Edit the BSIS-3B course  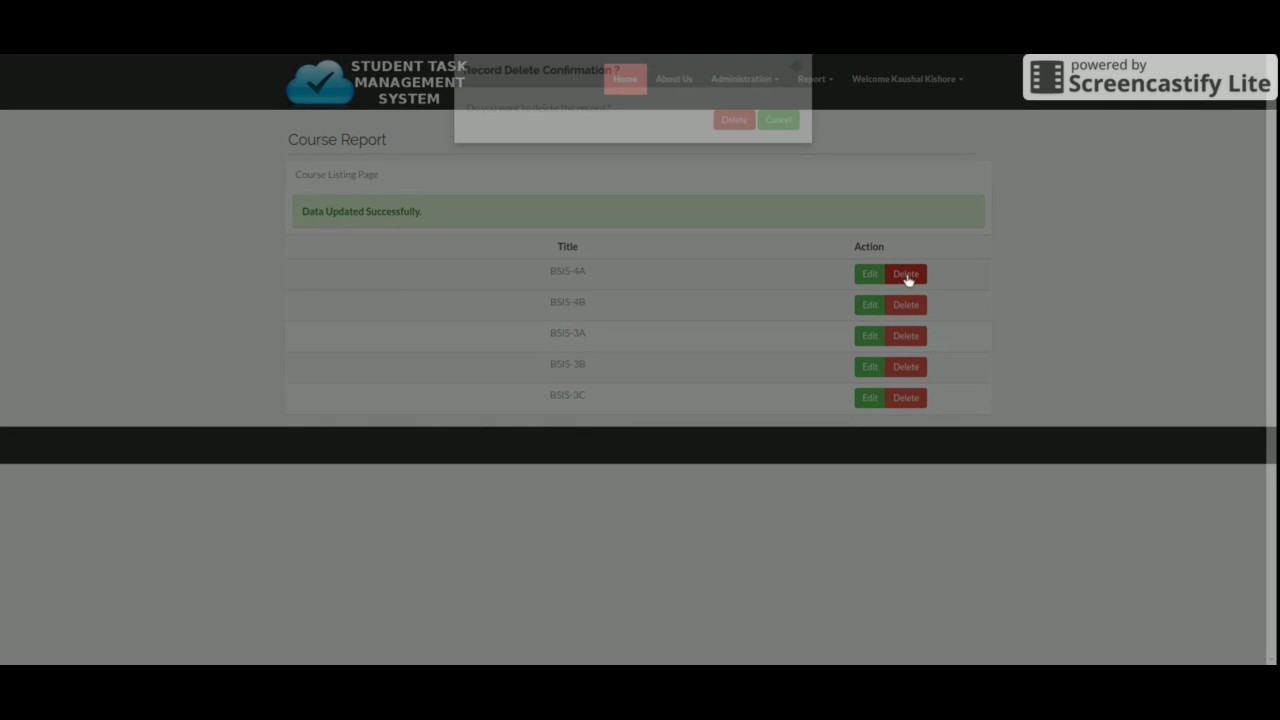870,367
